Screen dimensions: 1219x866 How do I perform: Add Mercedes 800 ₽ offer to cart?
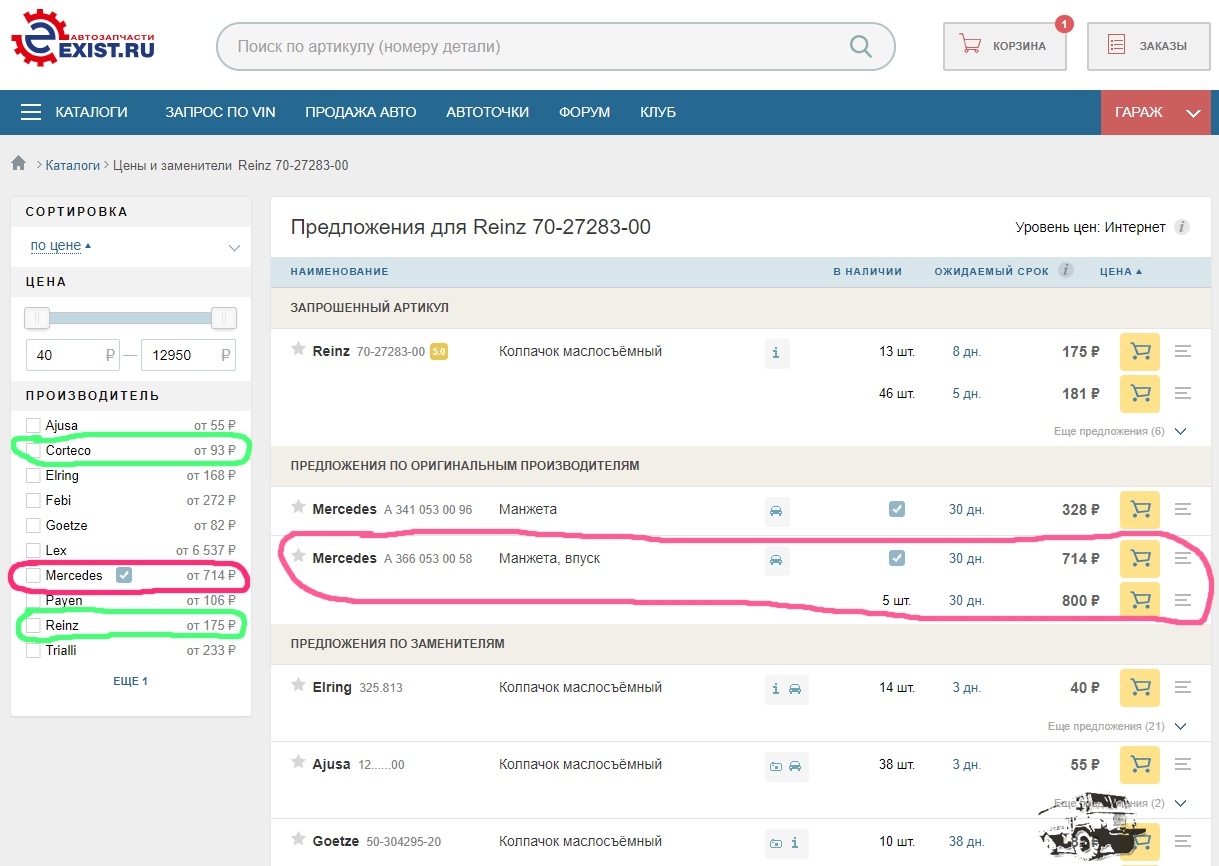coord(1140,601)
